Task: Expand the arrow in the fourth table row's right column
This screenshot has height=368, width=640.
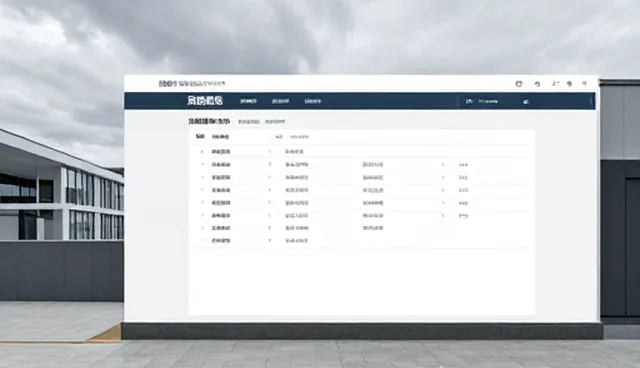Action: [x=443, y=190]
